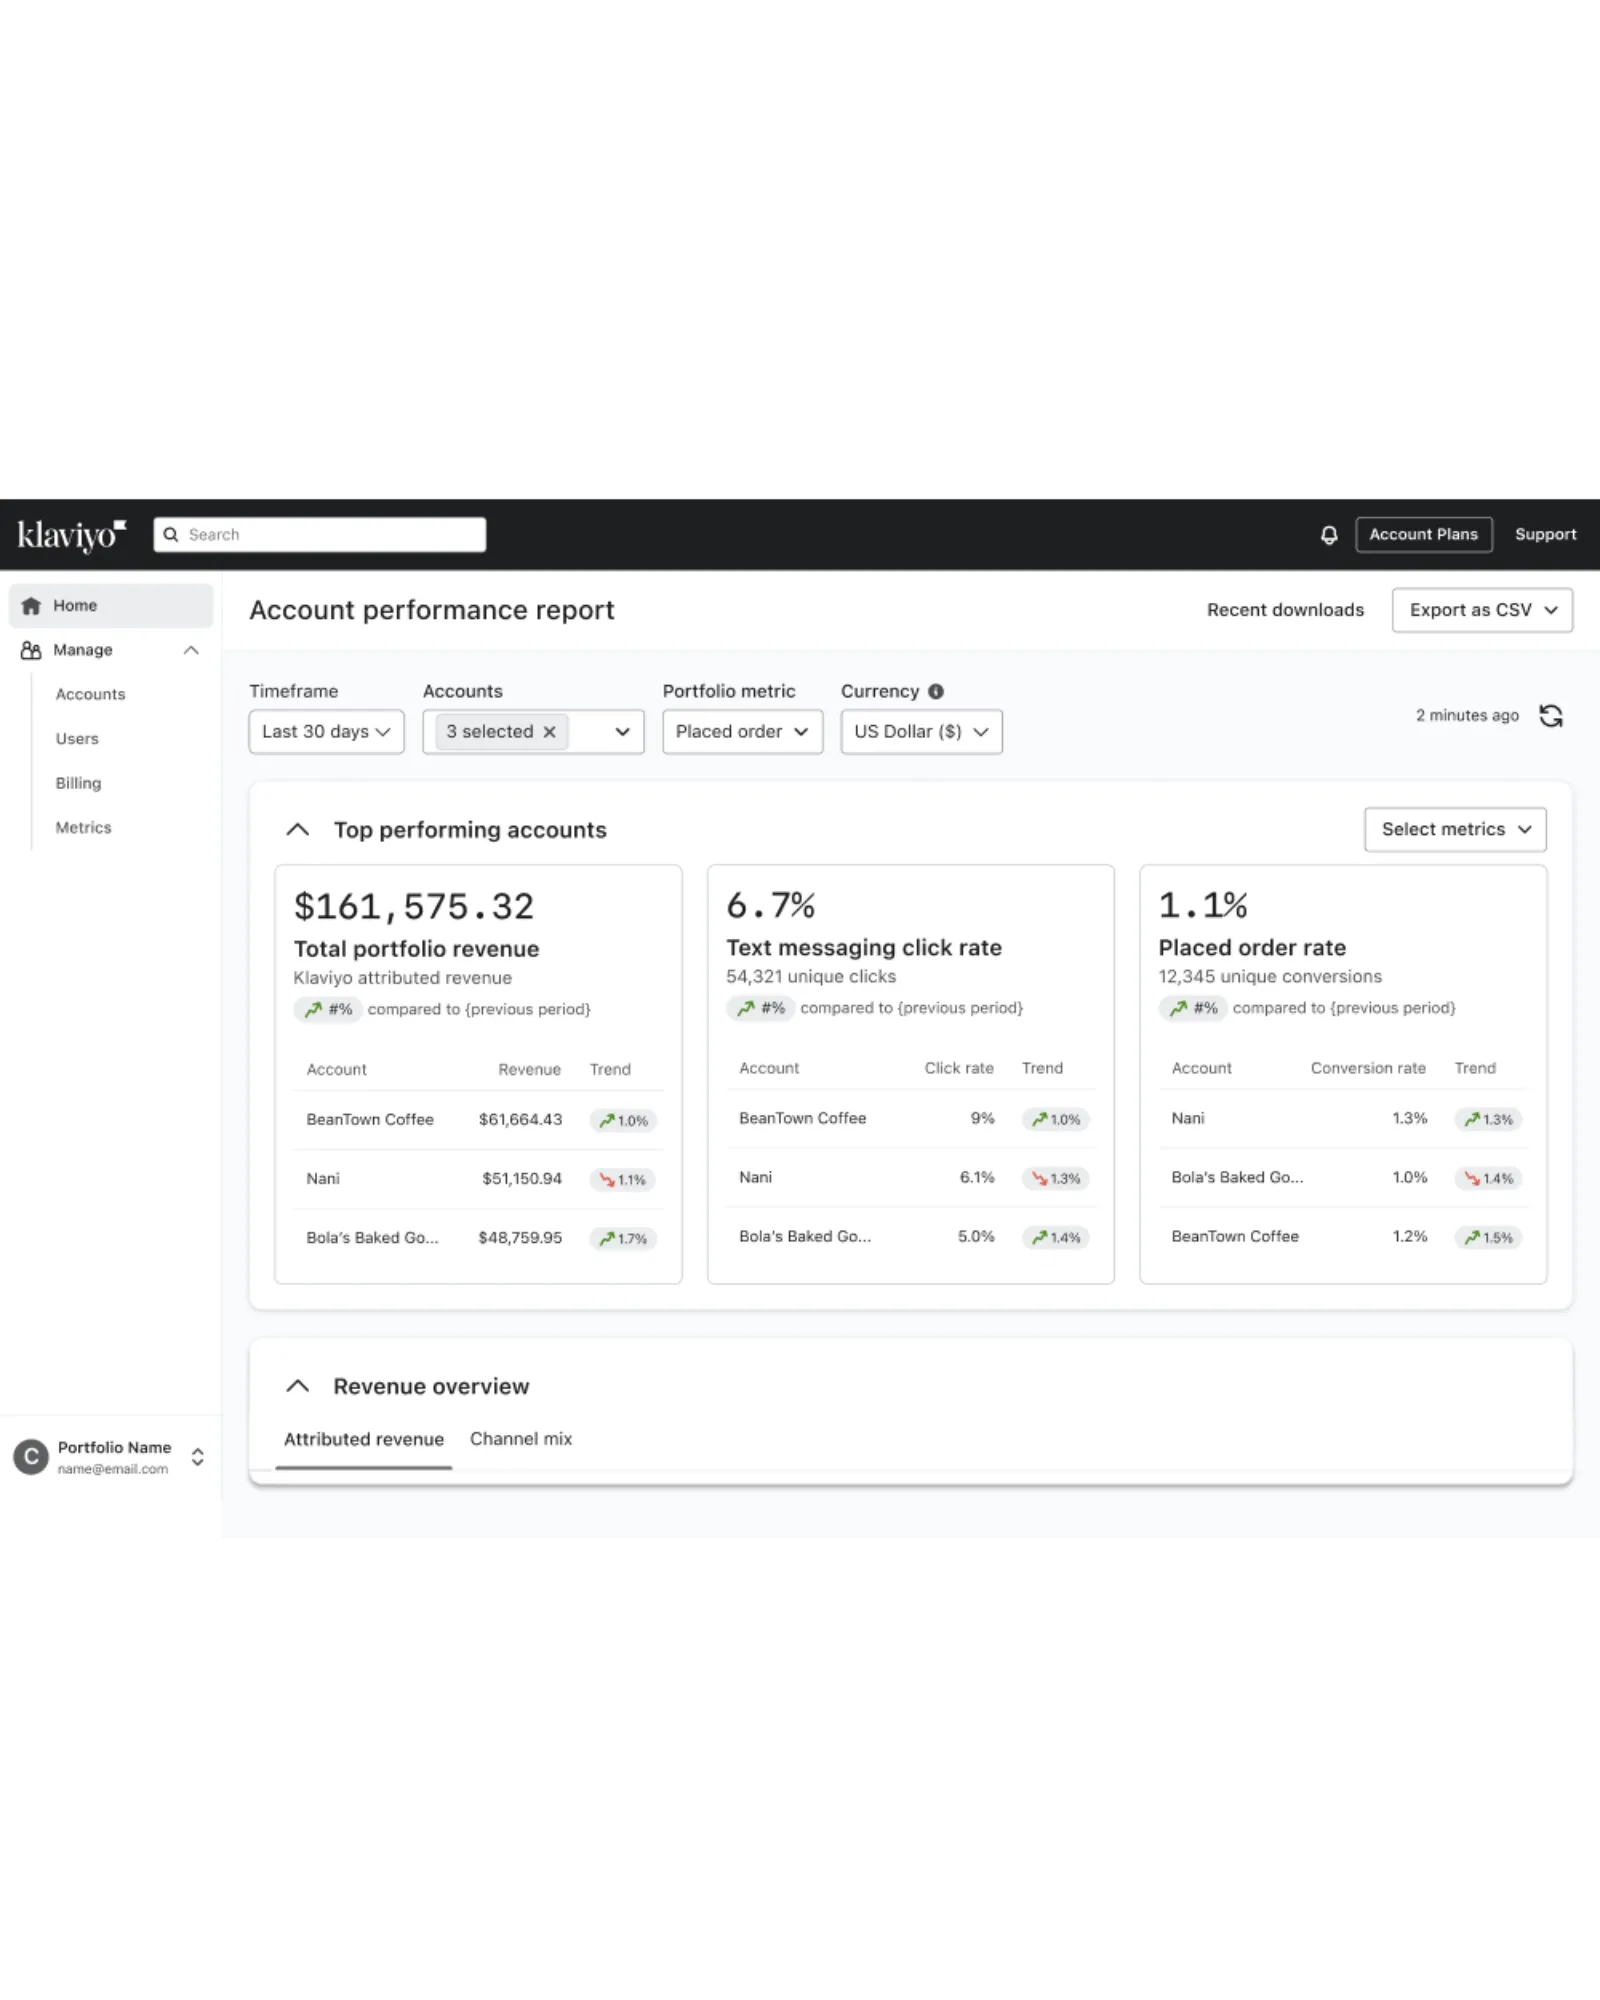Collapse the Top performing accounts section
The image size is (1600, 2000).
coord(297,830)
